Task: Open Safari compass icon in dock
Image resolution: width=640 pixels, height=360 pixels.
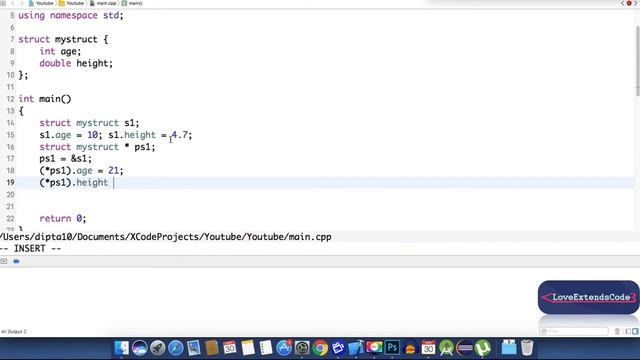Action: pyautogui.click(x=176, y=348)
